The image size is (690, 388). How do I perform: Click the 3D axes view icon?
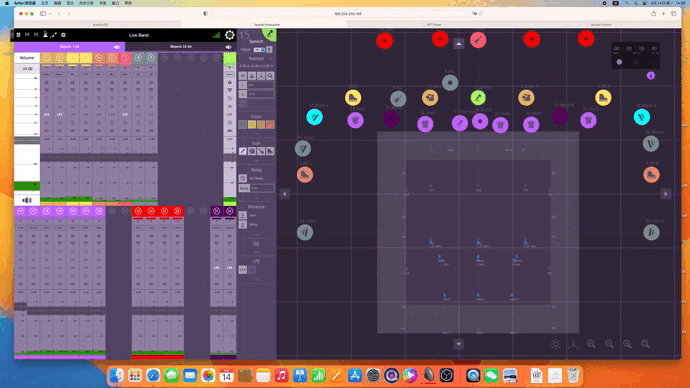[x=573, y=344]
